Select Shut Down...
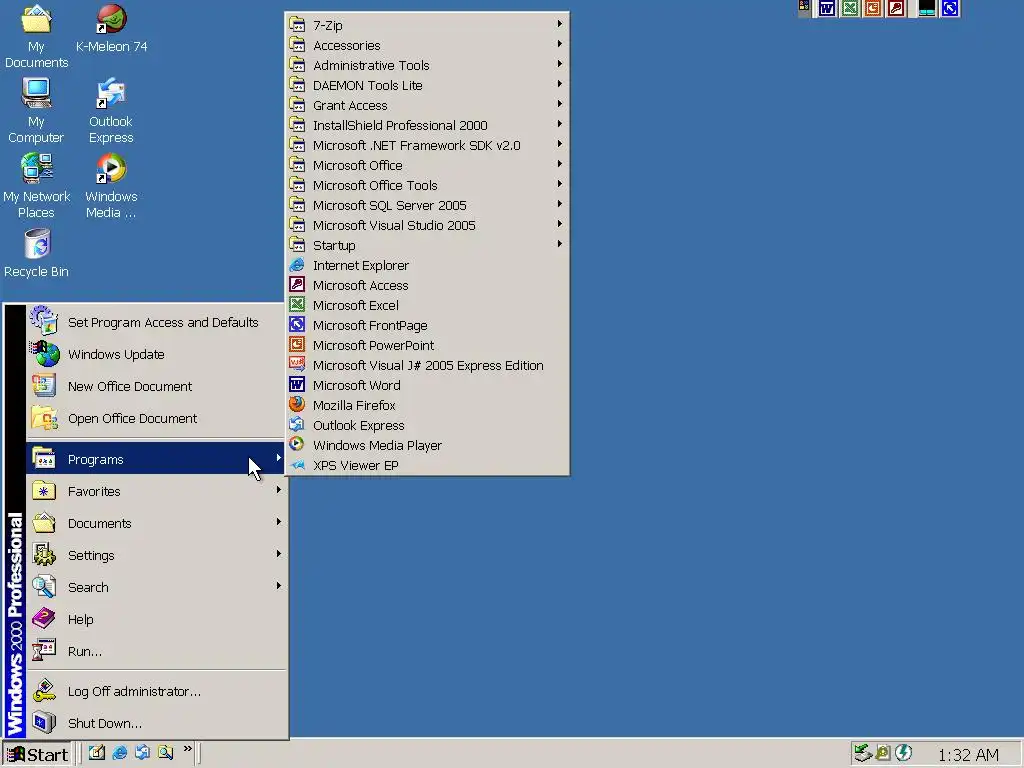Image resolution: width=1024 pixels, height=768 pixels. pyautogui.click(x=157, y=723)
